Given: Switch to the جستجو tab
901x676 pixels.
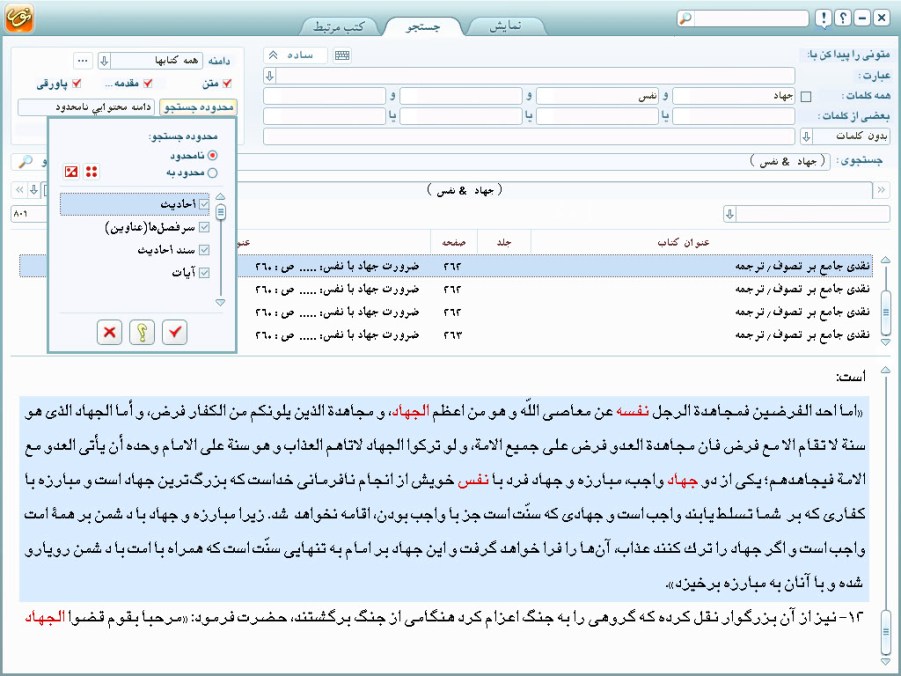Looking at the screenshot, I should tap(423, 26).
